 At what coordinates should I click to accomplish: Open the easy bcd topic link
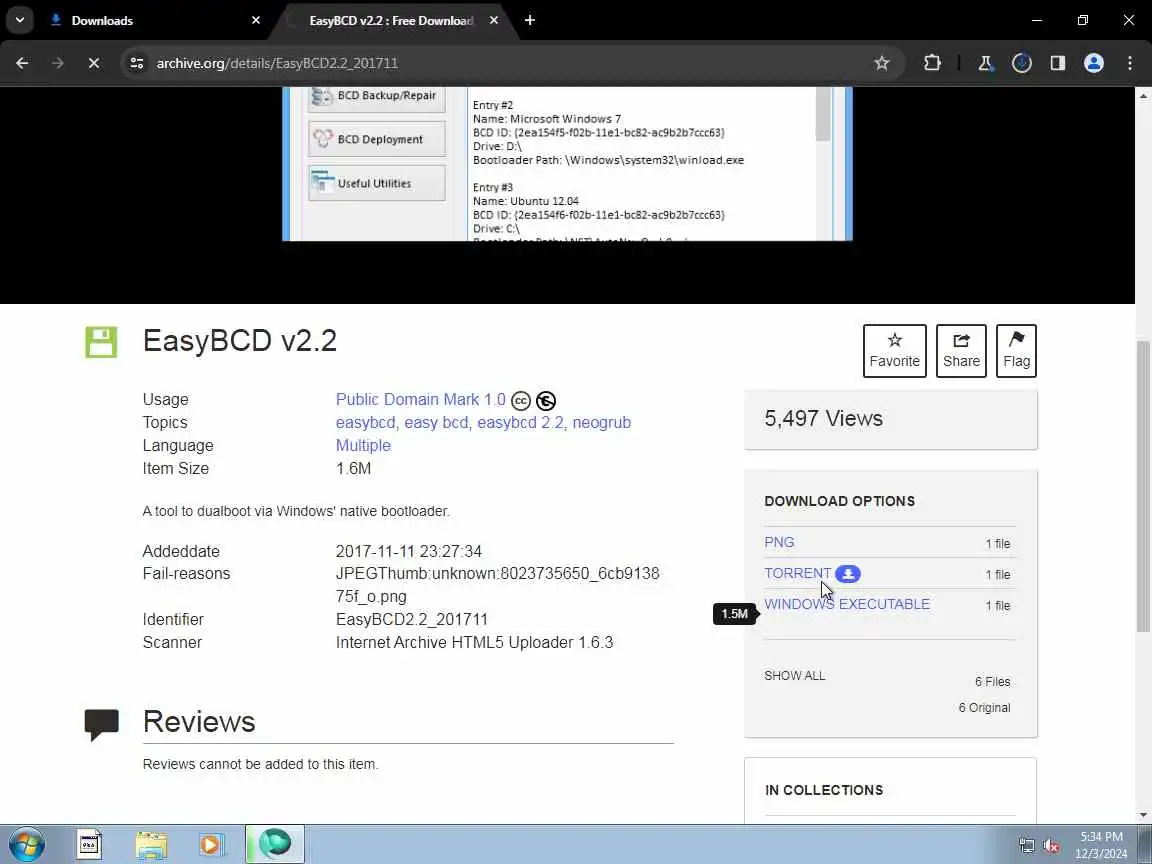[x=436, y=422]
